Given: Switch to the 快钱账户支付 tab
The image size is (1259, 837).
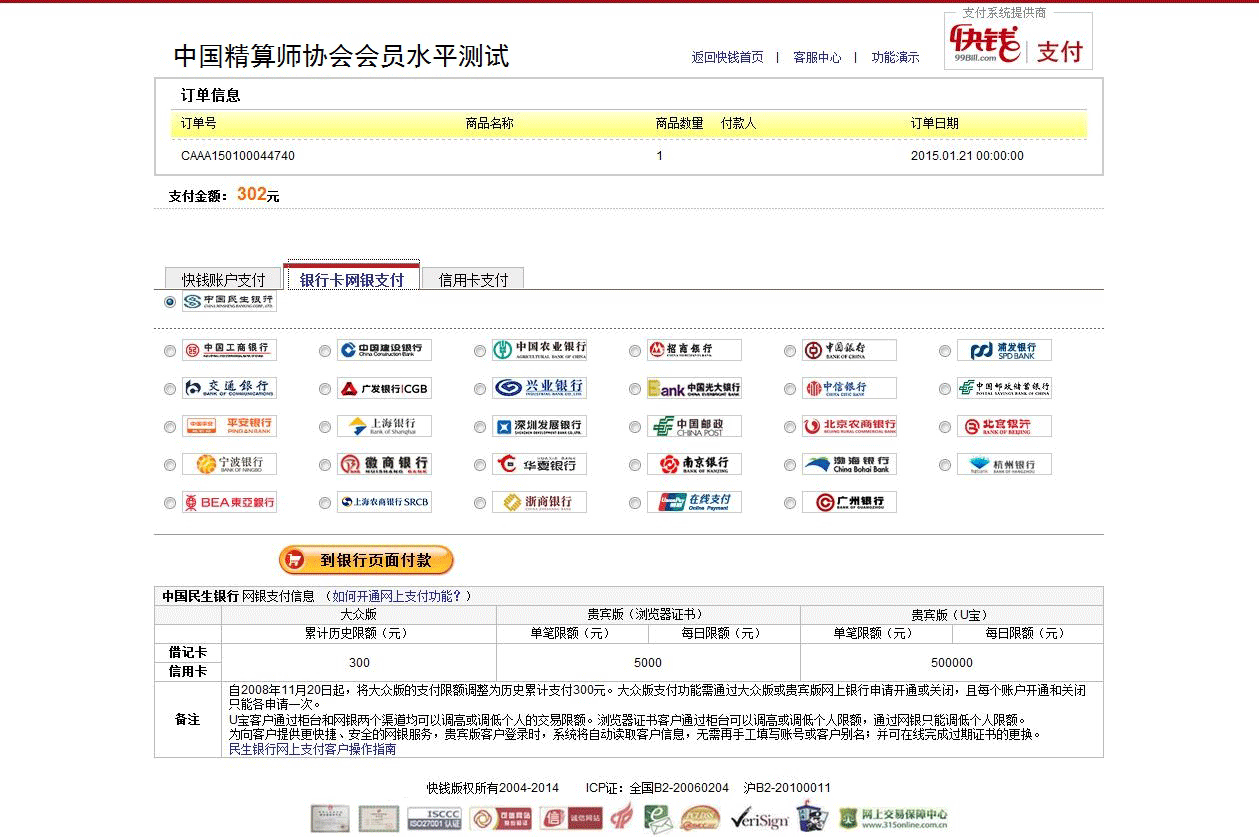Looking at the screenshot, I should pos(223,280).
